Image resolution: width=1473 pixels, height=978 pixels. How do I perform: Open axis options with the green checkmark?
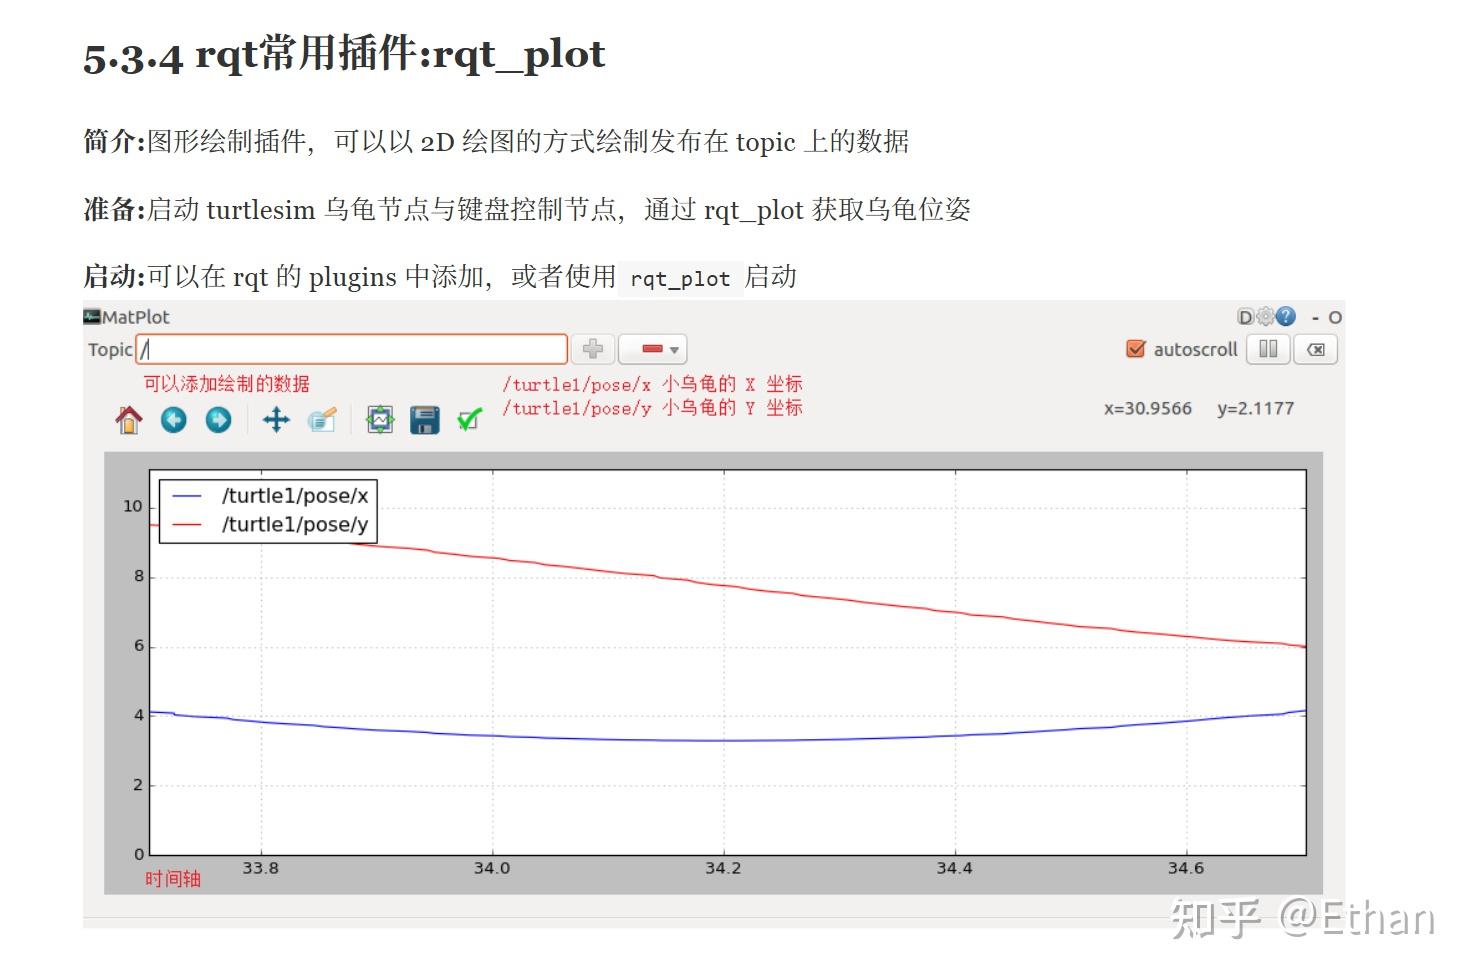(469, 420)
